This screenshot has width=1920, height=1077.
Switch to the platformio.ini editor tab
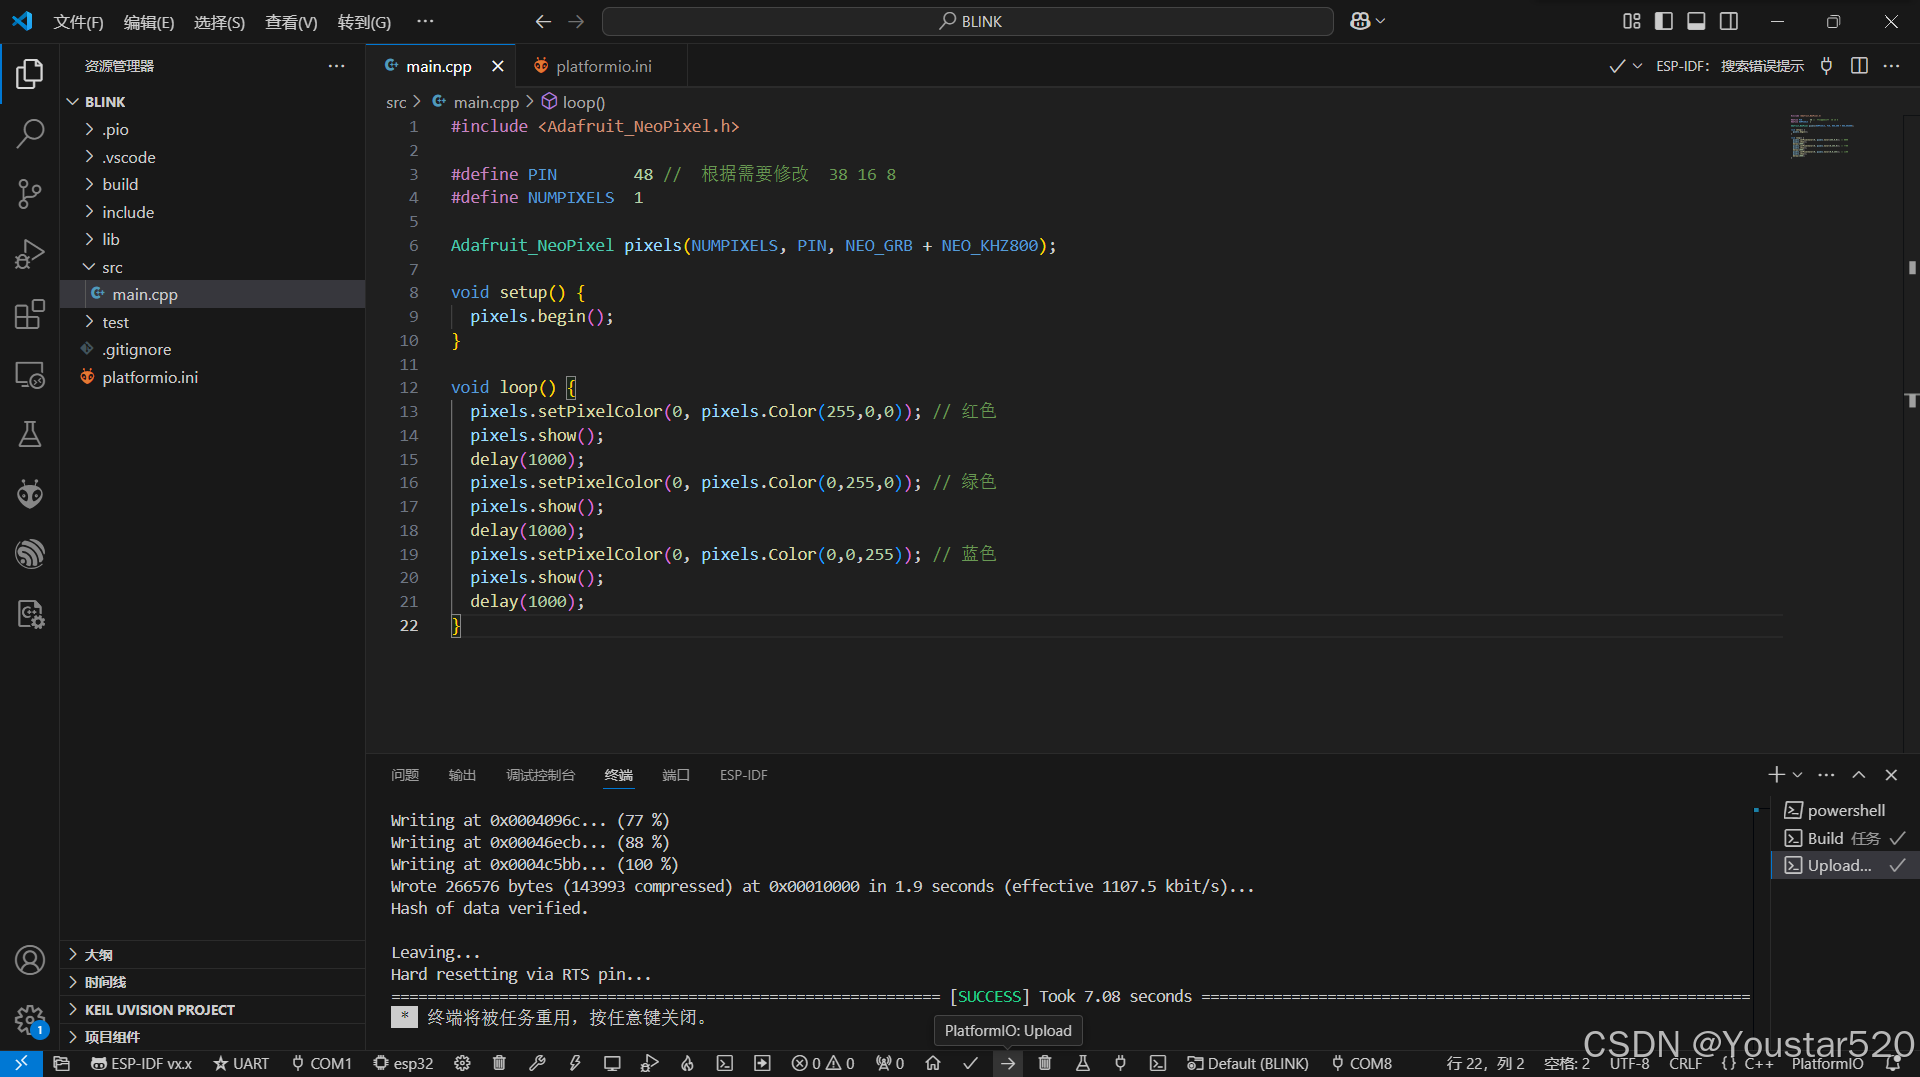click(x=603, y=66)
